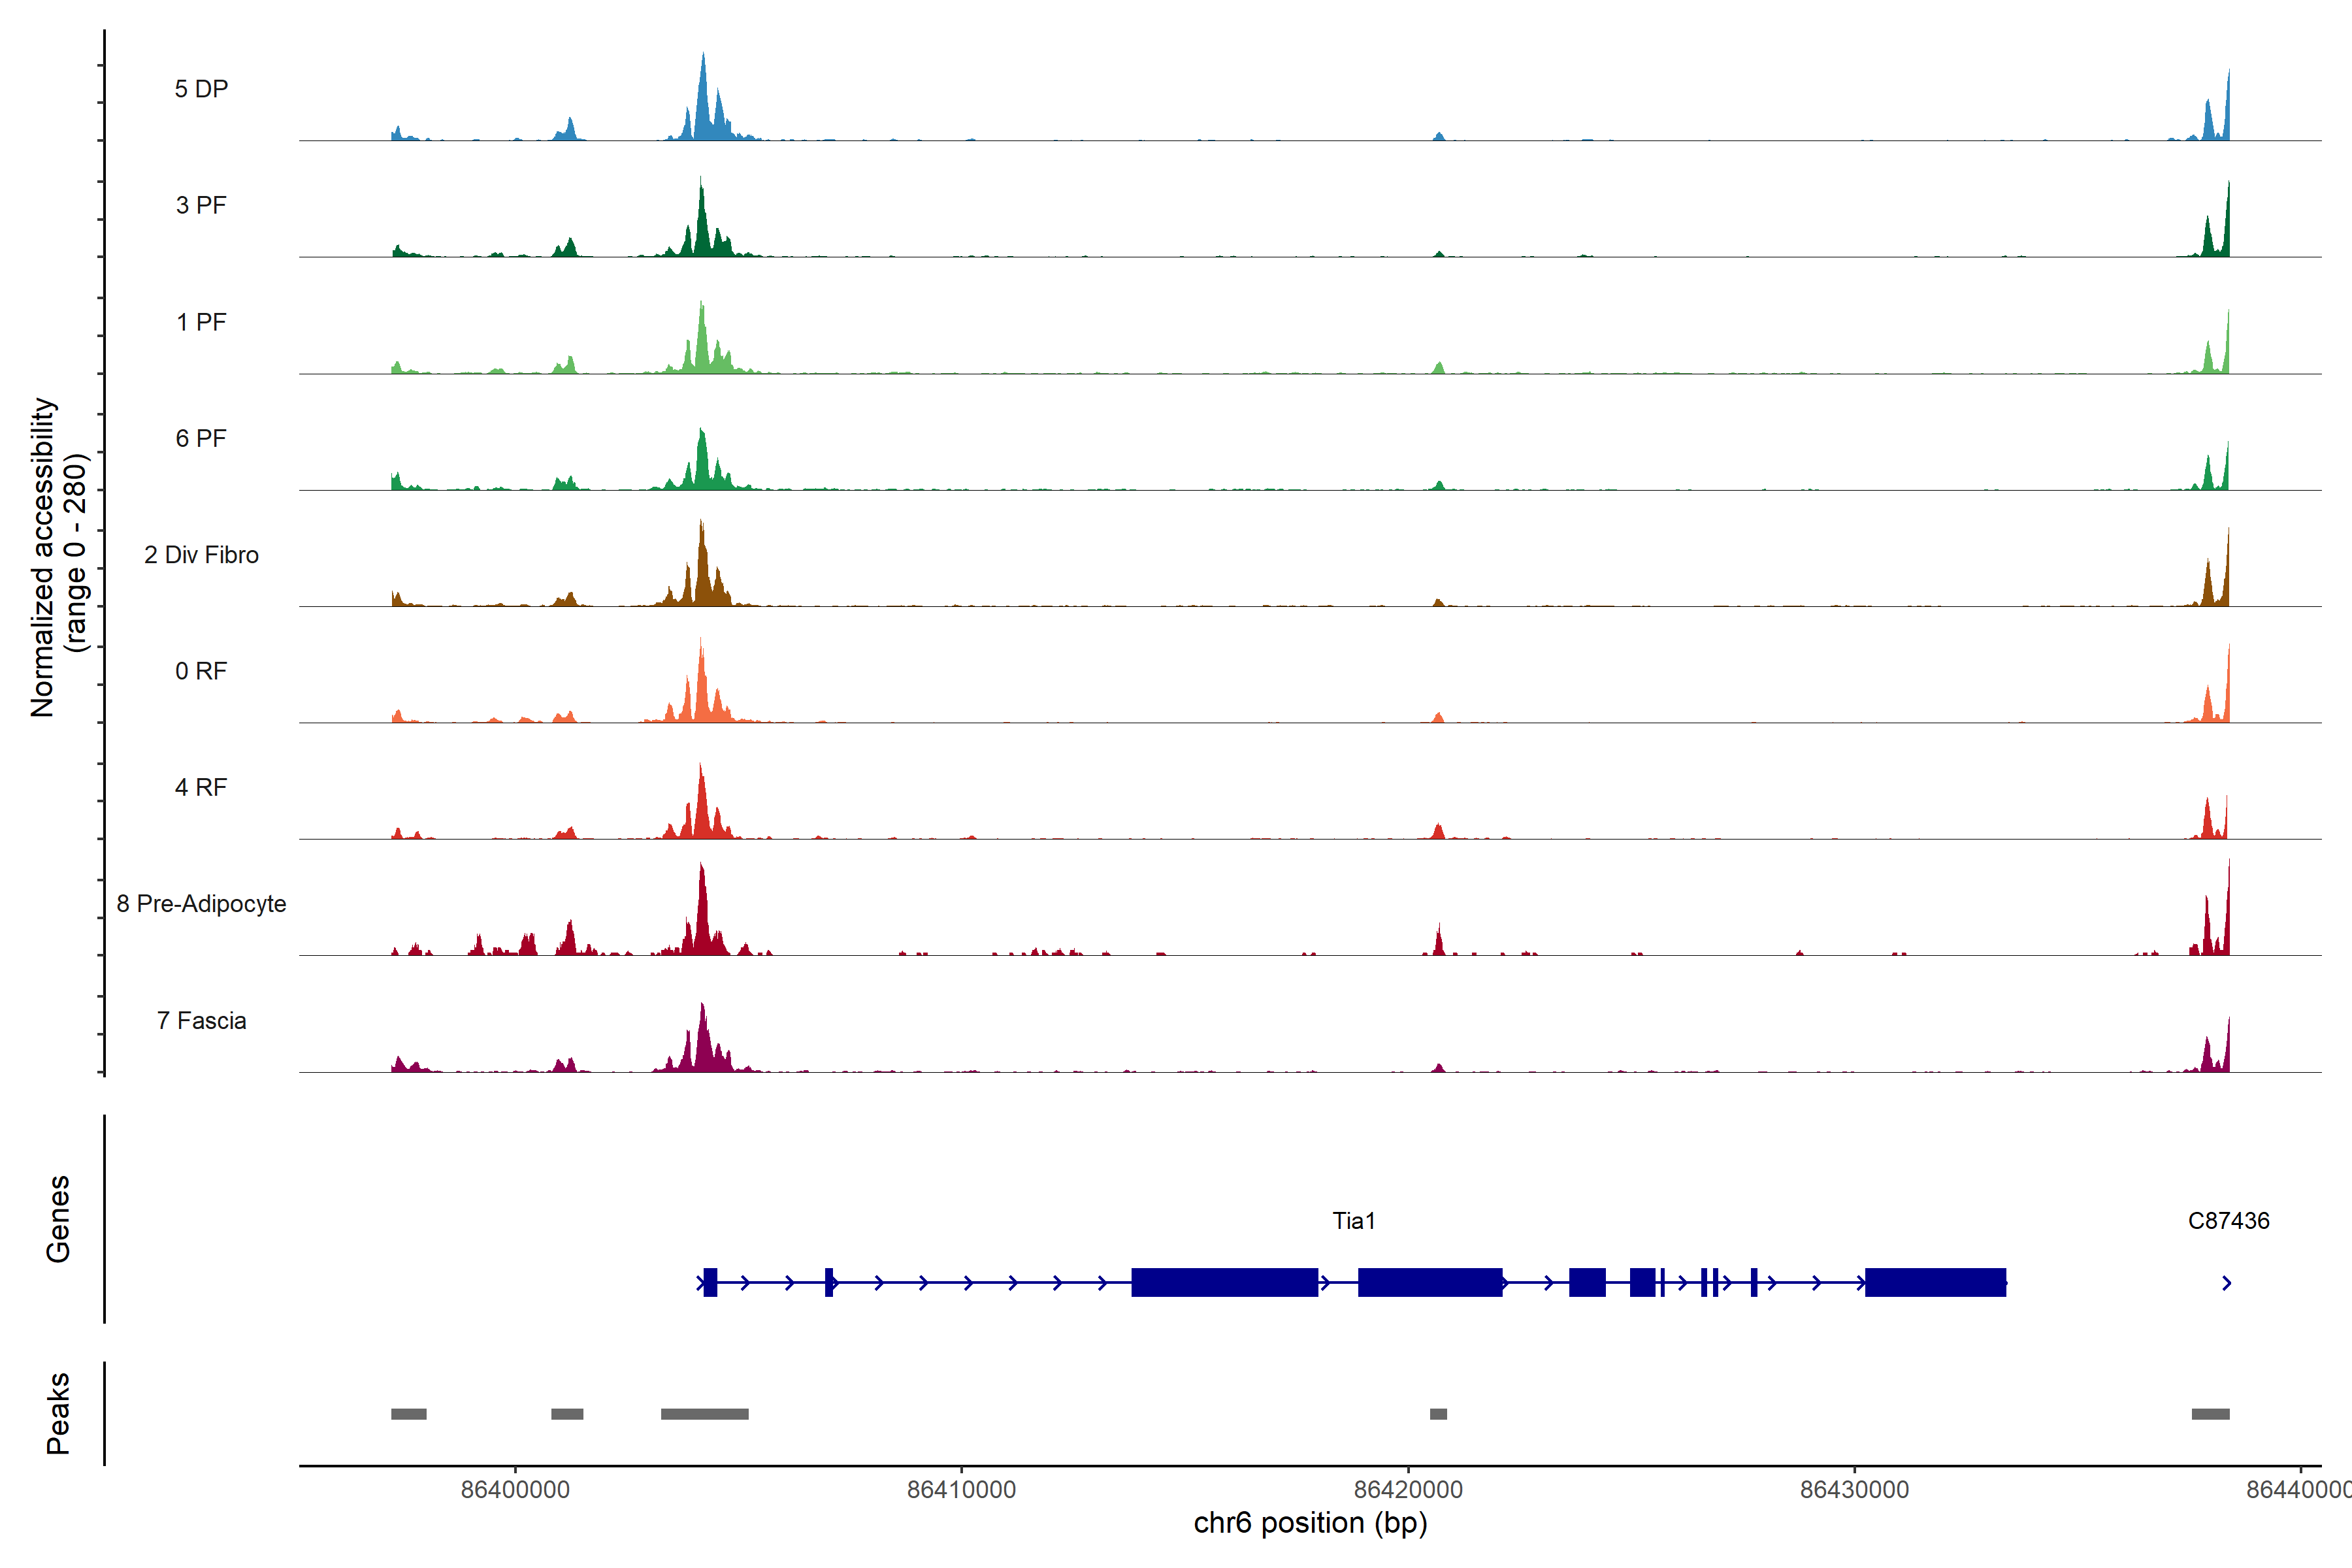Click the first Tia1 exon at gene start
2352x1568 pixels.
pyautogui.click(x=710, y=1282)
